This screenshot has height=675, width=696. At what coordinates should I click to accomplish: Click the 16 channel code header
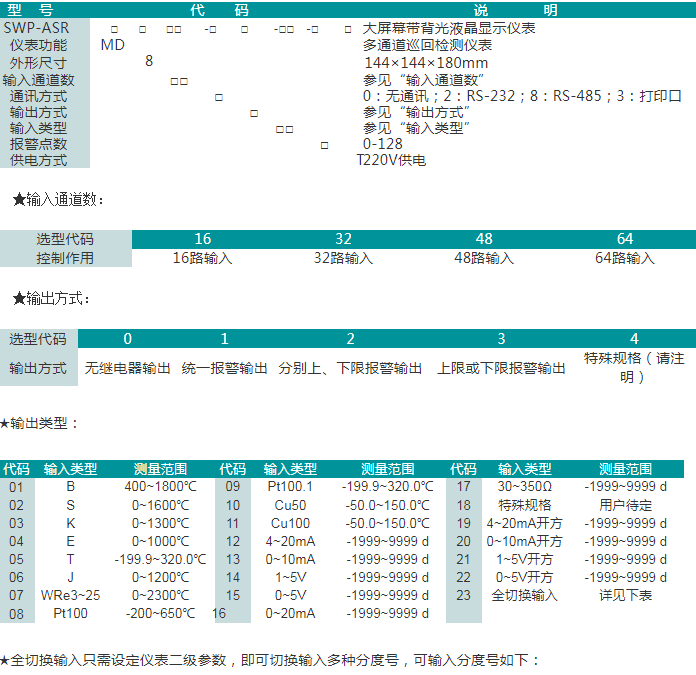pyautogui.click(x=203, y=239)
